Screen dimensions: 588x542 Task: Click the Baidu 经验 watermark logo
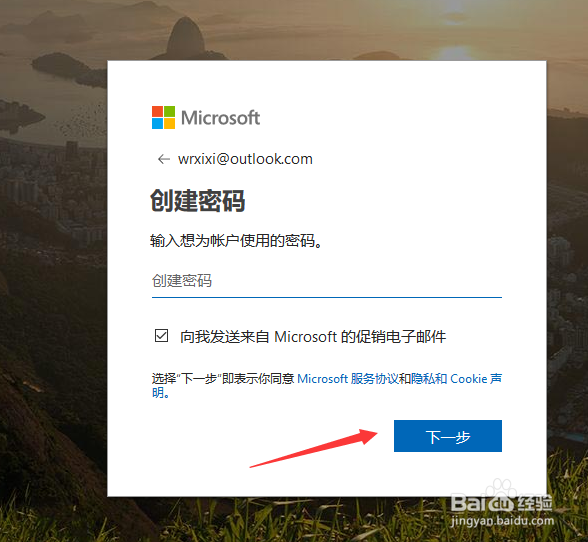coord(501,503)
